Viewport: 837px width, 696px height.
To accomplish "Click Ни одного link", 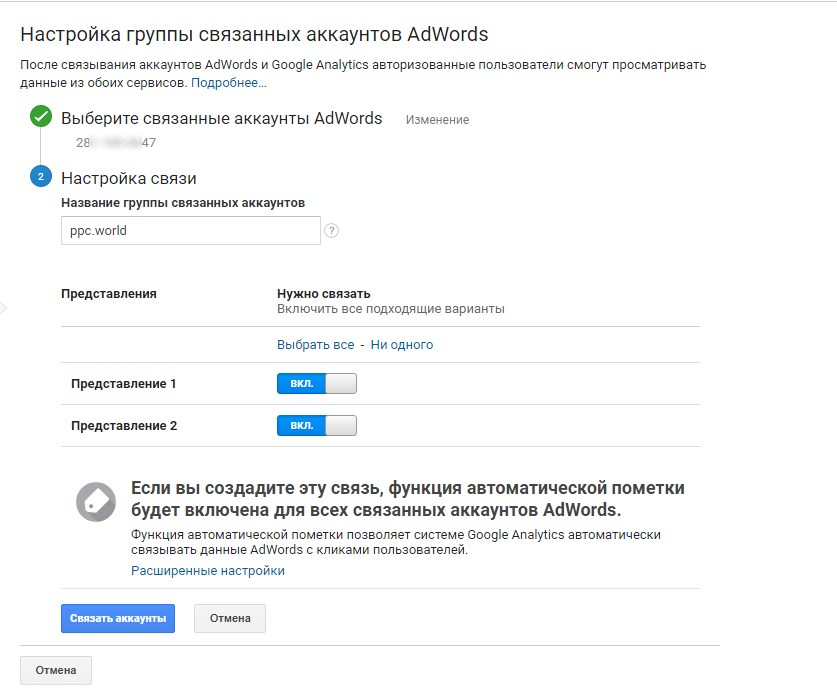I will click(x=402, y=345).
